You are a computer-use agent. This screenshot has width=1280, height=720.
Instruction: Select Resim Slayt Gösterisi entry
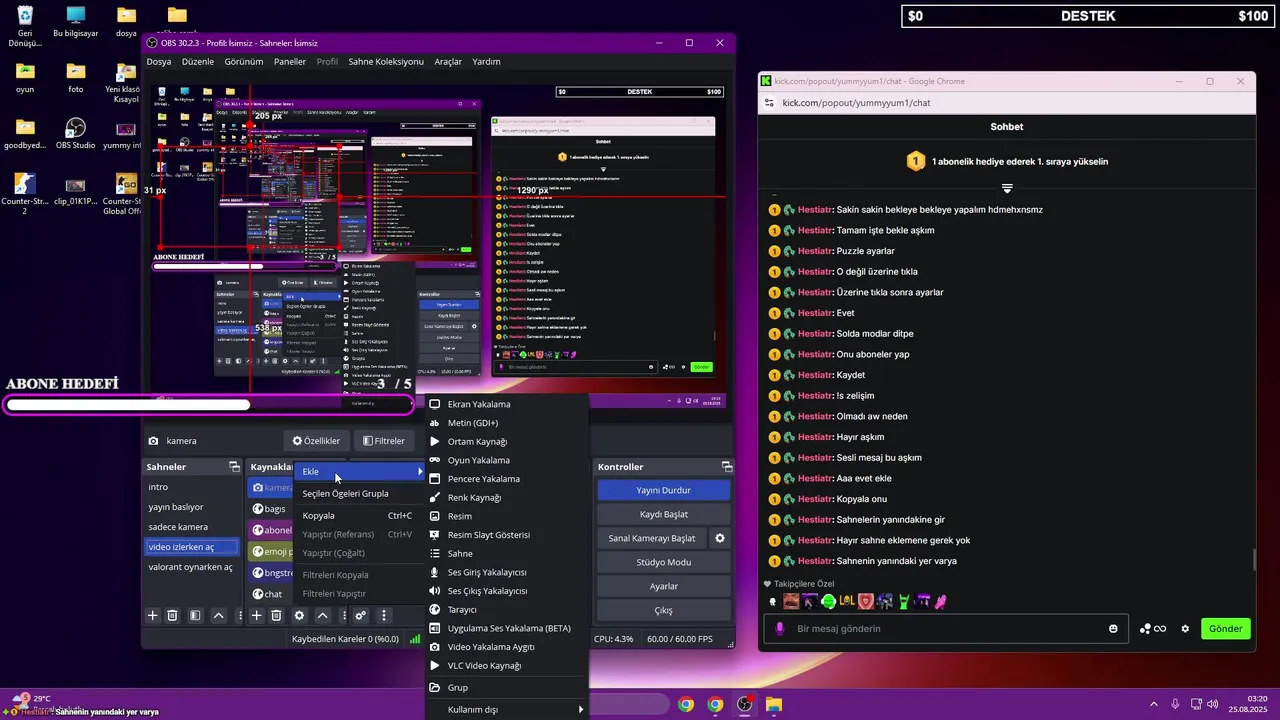coord(507,535)
